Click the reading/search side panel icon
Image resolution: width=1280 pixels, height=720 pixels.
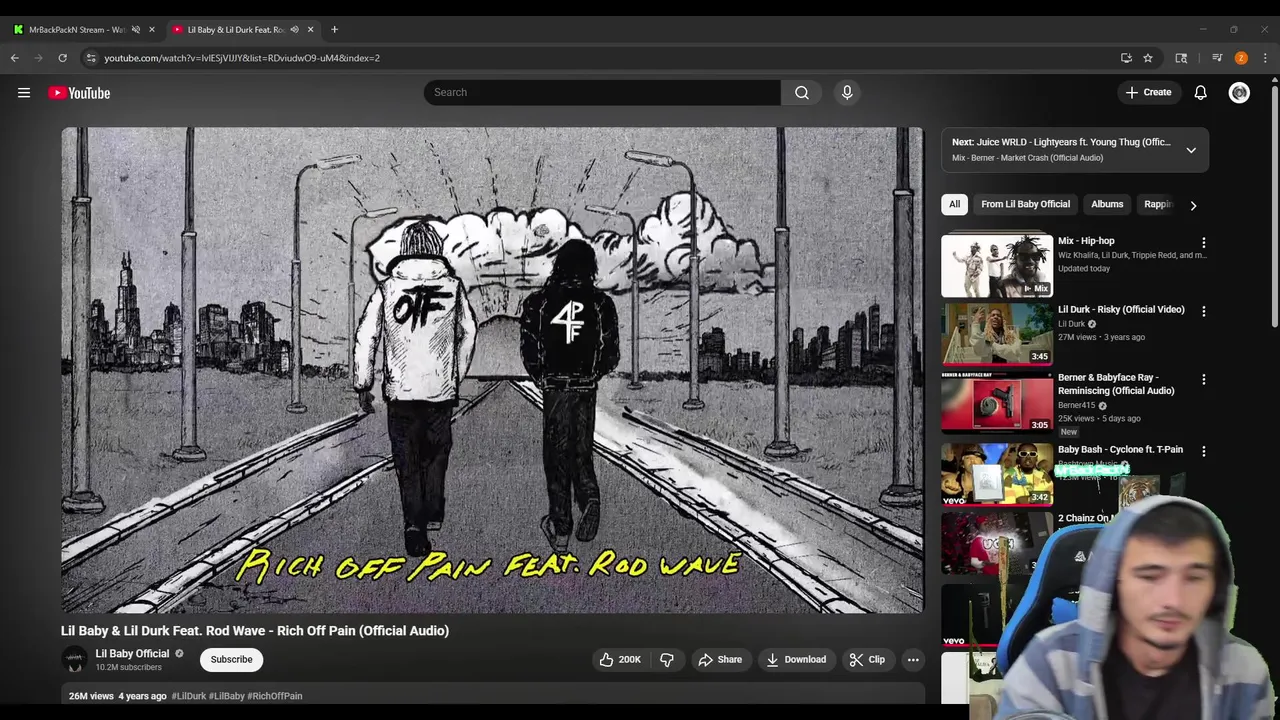pyautogui.click(x=1181, y=58)
